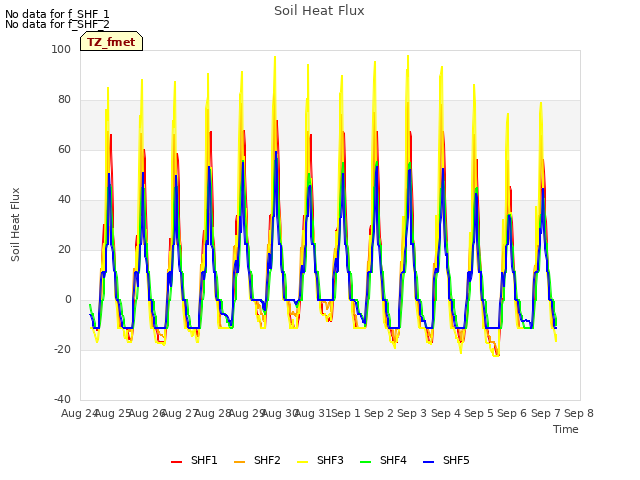
Task: Click the SHF4 legend label
Action: pos(393,460)
